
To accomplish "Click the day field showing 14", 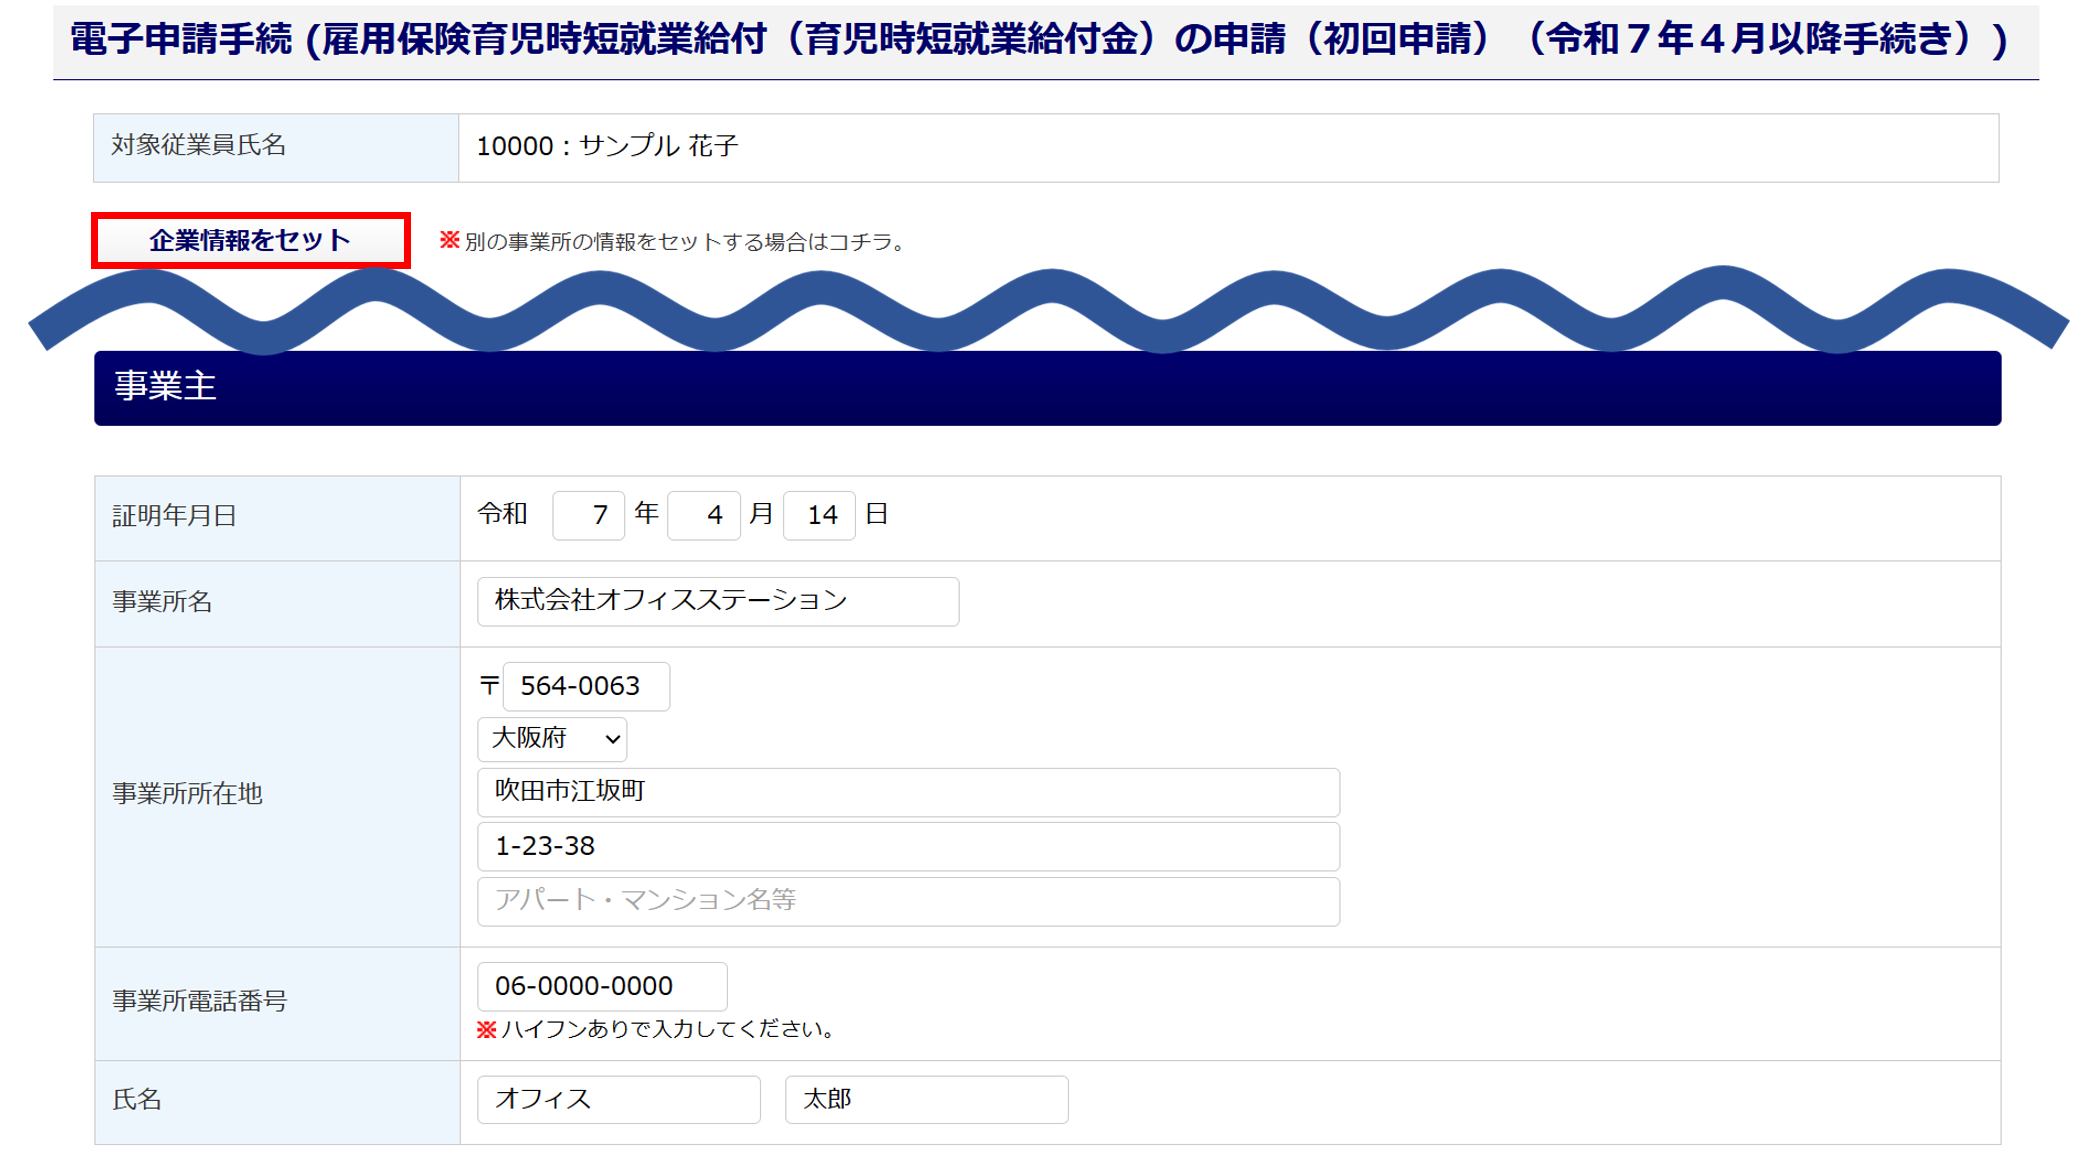I will tap(819, 515).
